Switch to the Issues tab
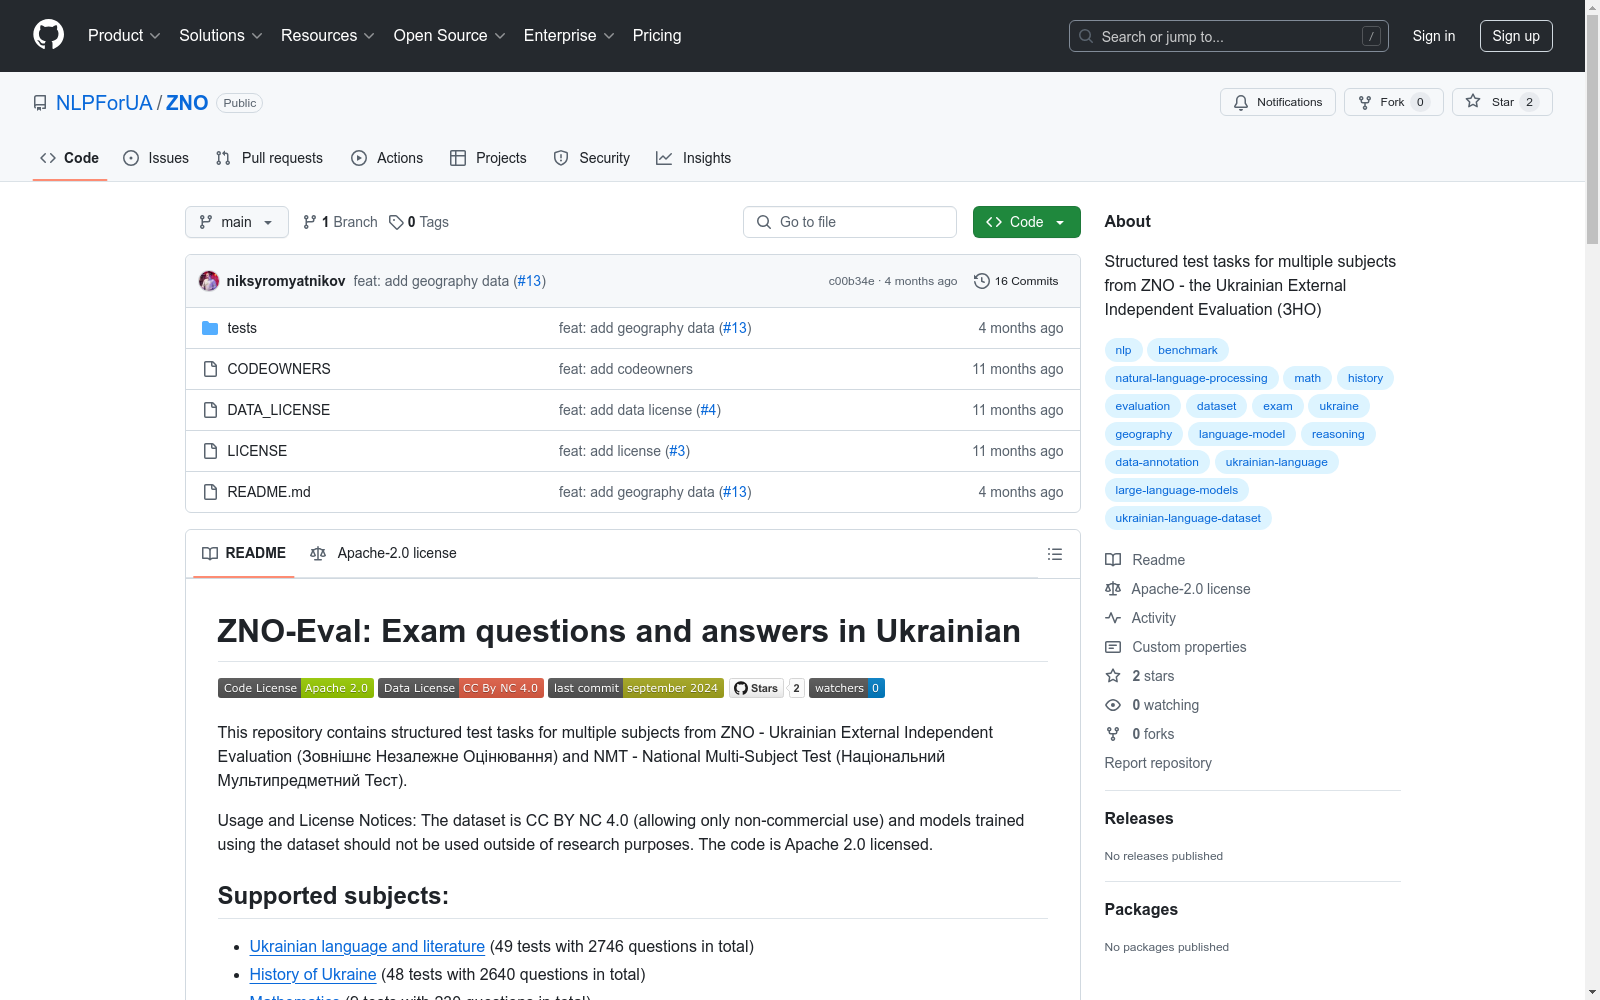 (x=156, y=158)
